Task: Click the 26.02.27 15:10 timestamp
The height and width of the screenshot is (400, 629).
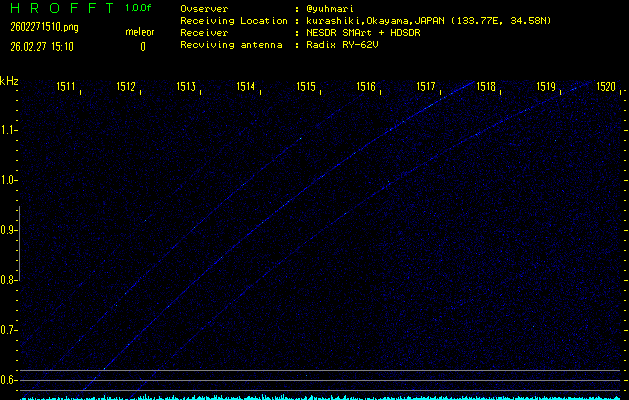Action: point(41,46)
